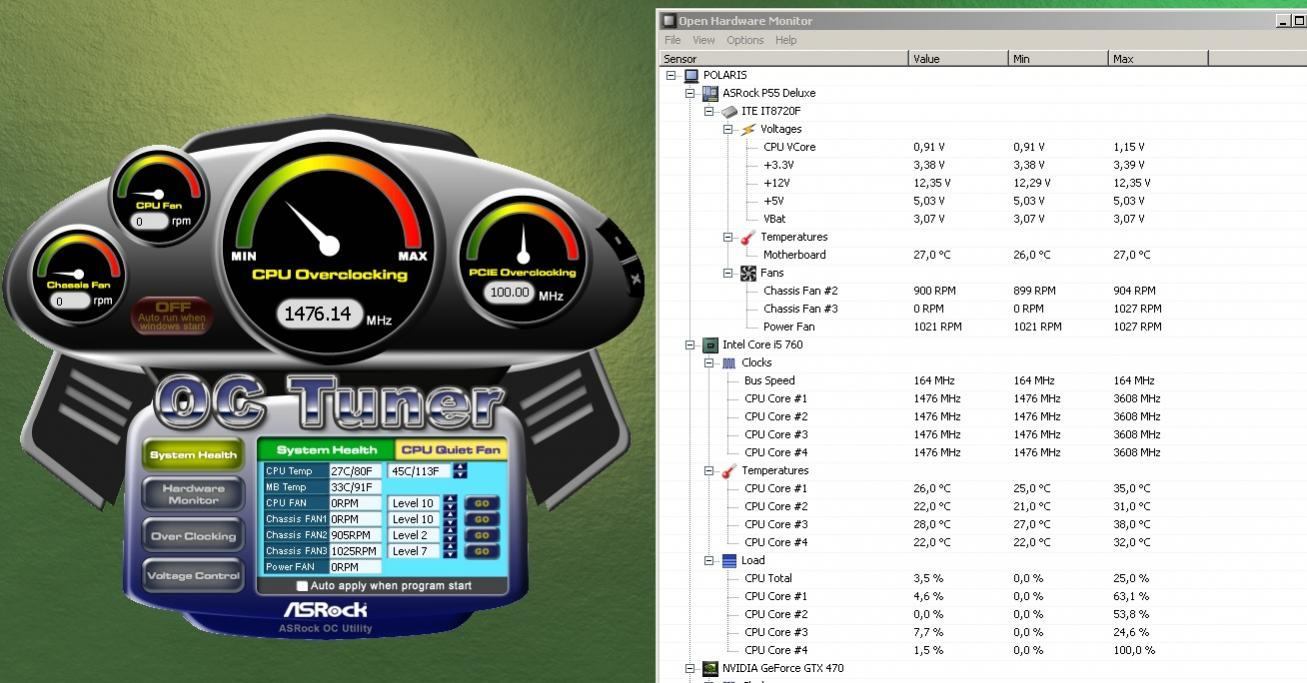Click the Value column header
Viewport: 1307px width, 683px height.
tap(958, 59)
